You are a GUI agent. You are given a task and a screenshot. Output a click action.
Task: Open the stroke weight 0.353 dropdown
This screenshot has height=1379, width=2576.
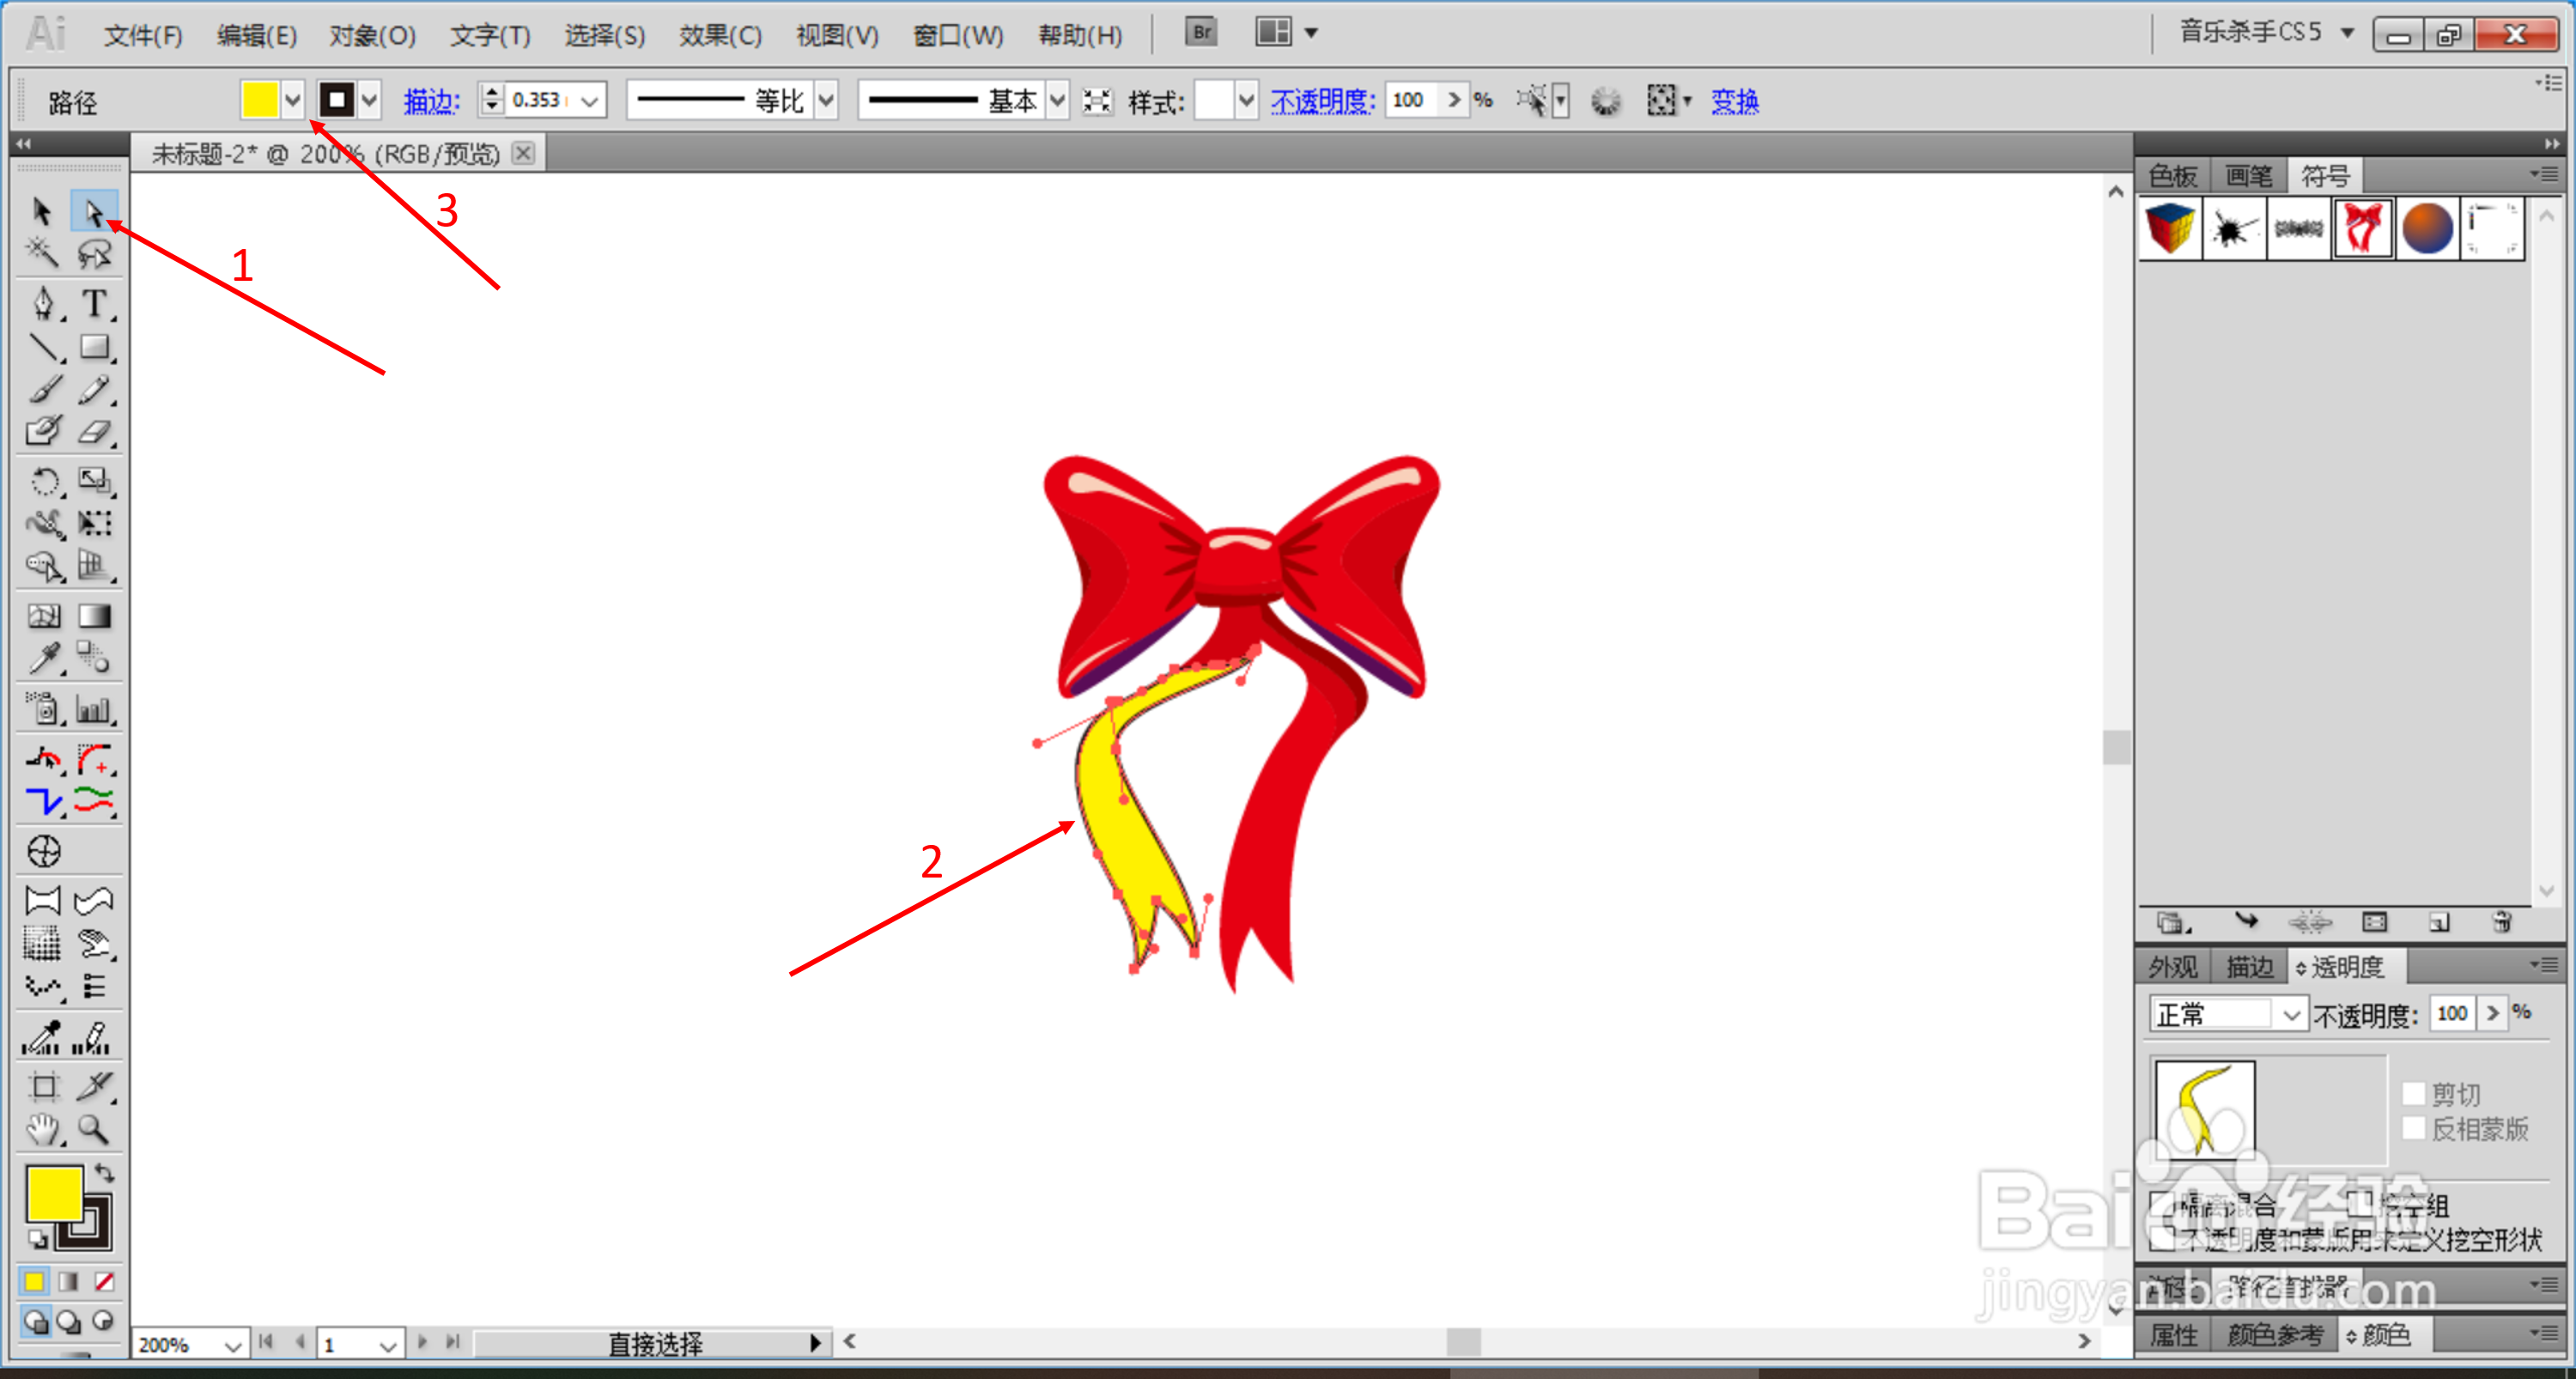[589, 100]
